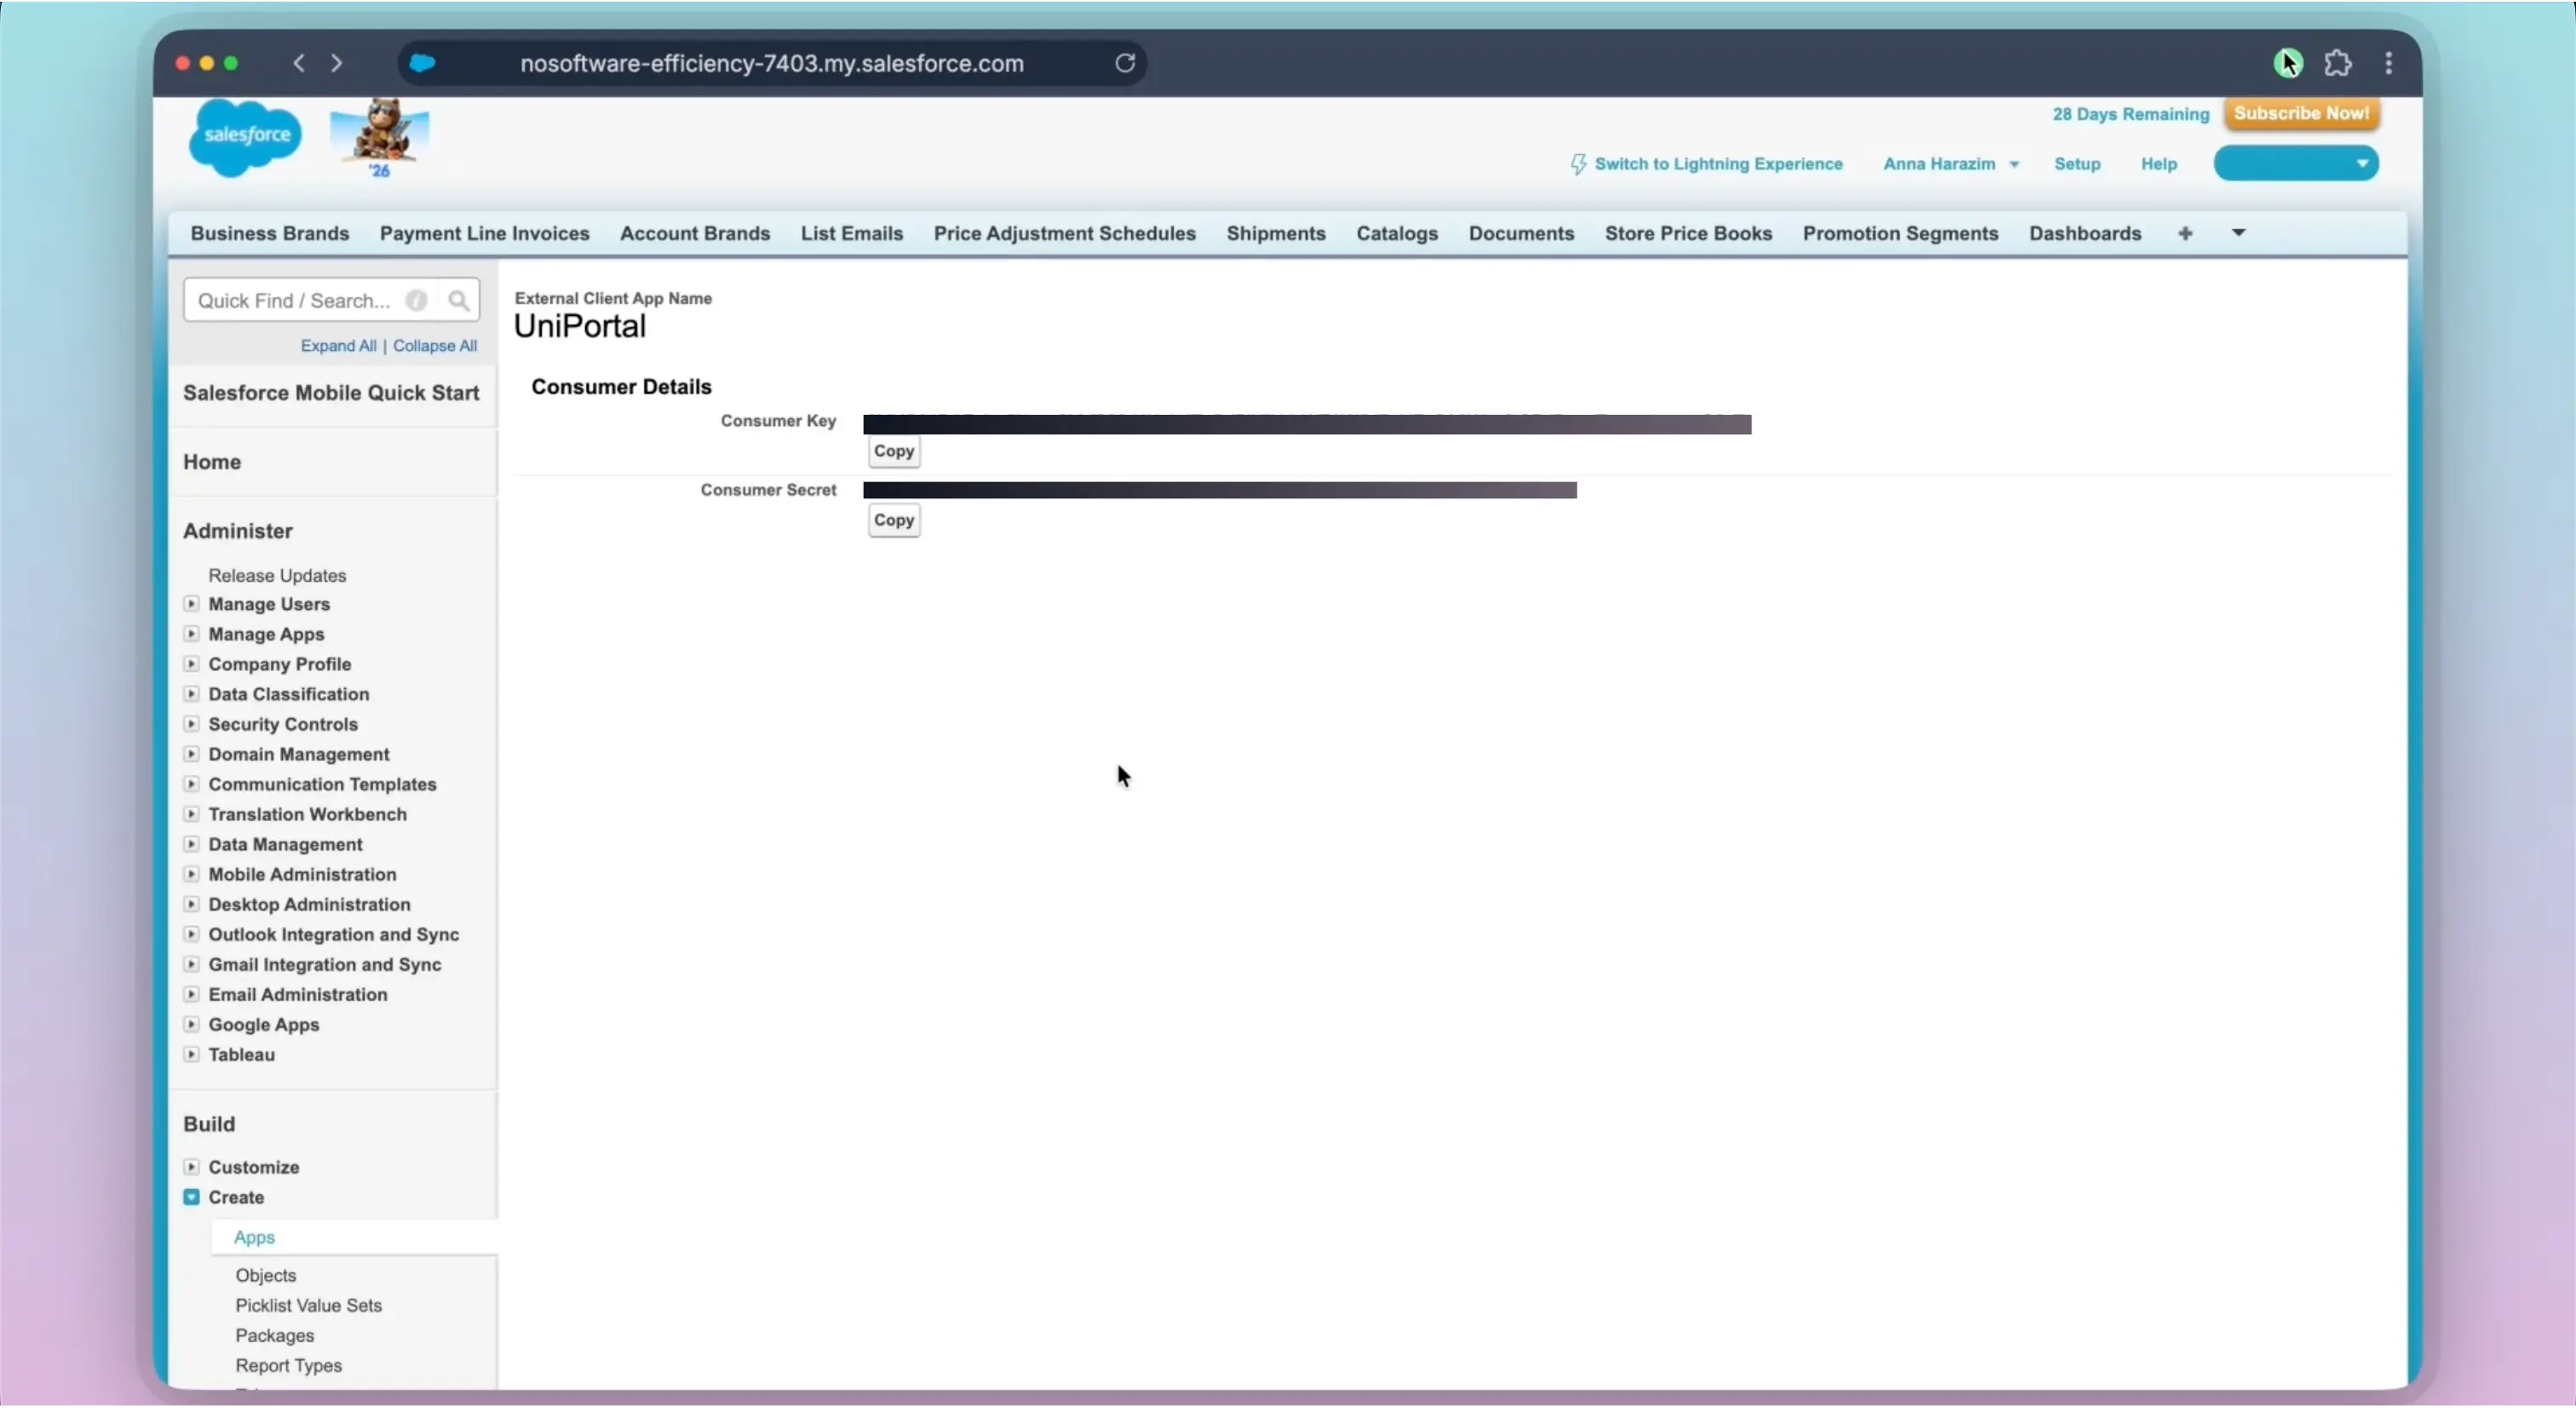Click the green profile icon in browser toolbar
2576x1408 pixels.
(x=2288, y=63)
